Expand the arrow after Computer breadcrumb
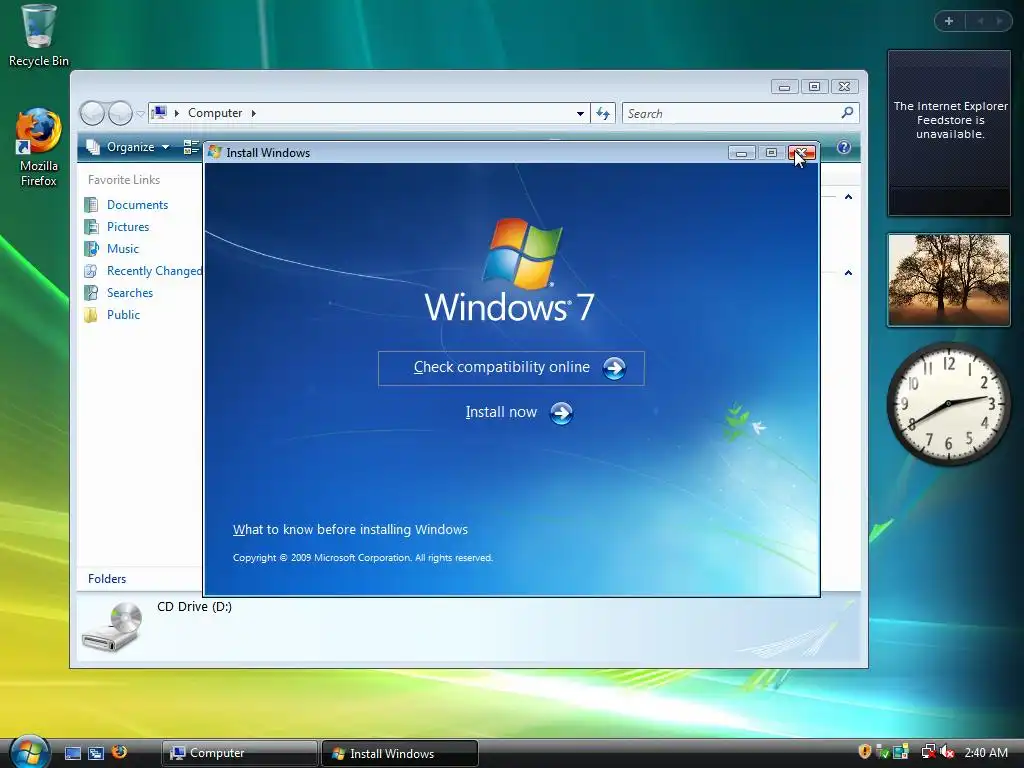 tap(254, 113)
